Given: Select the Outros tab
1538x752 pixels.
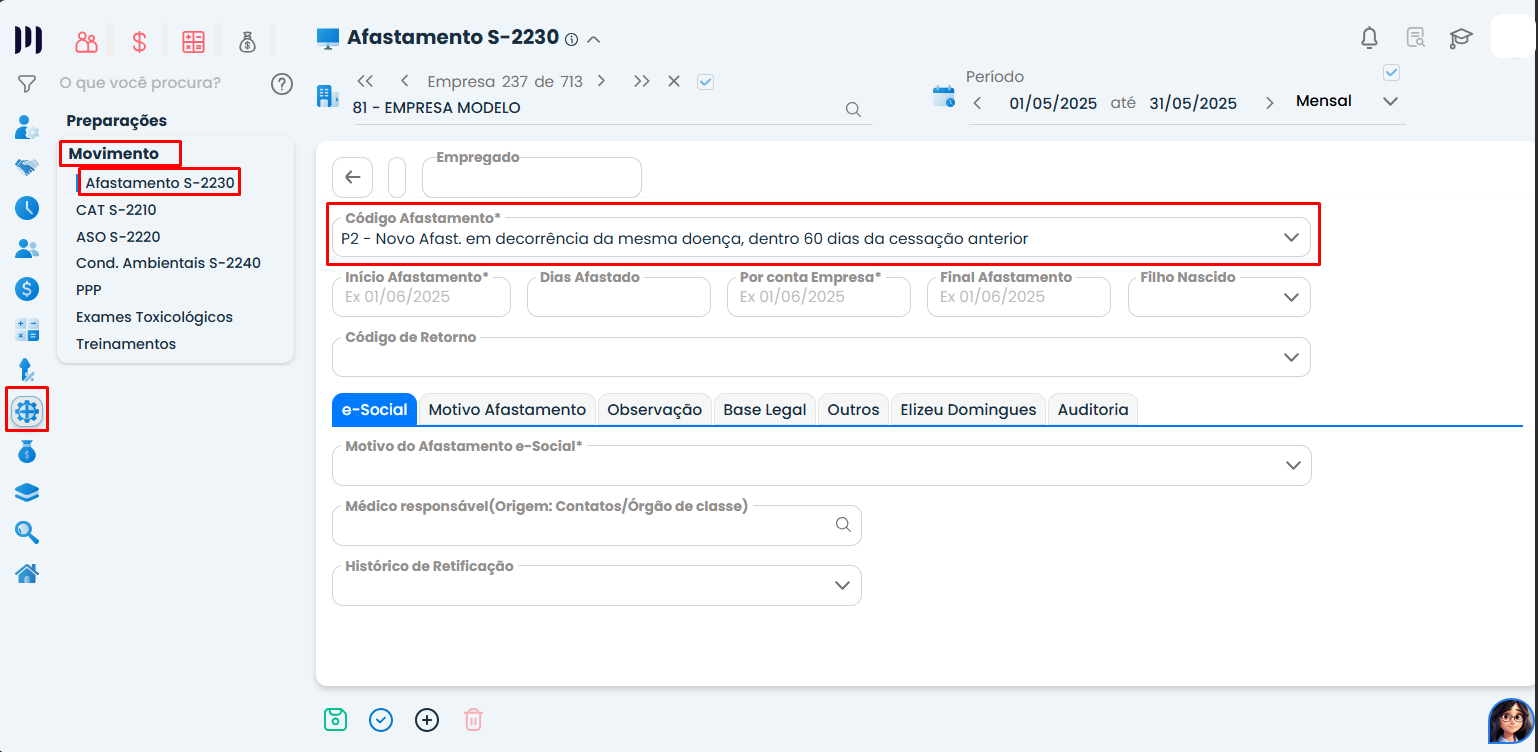Looking at the screenshot, I should coord(854,409).
